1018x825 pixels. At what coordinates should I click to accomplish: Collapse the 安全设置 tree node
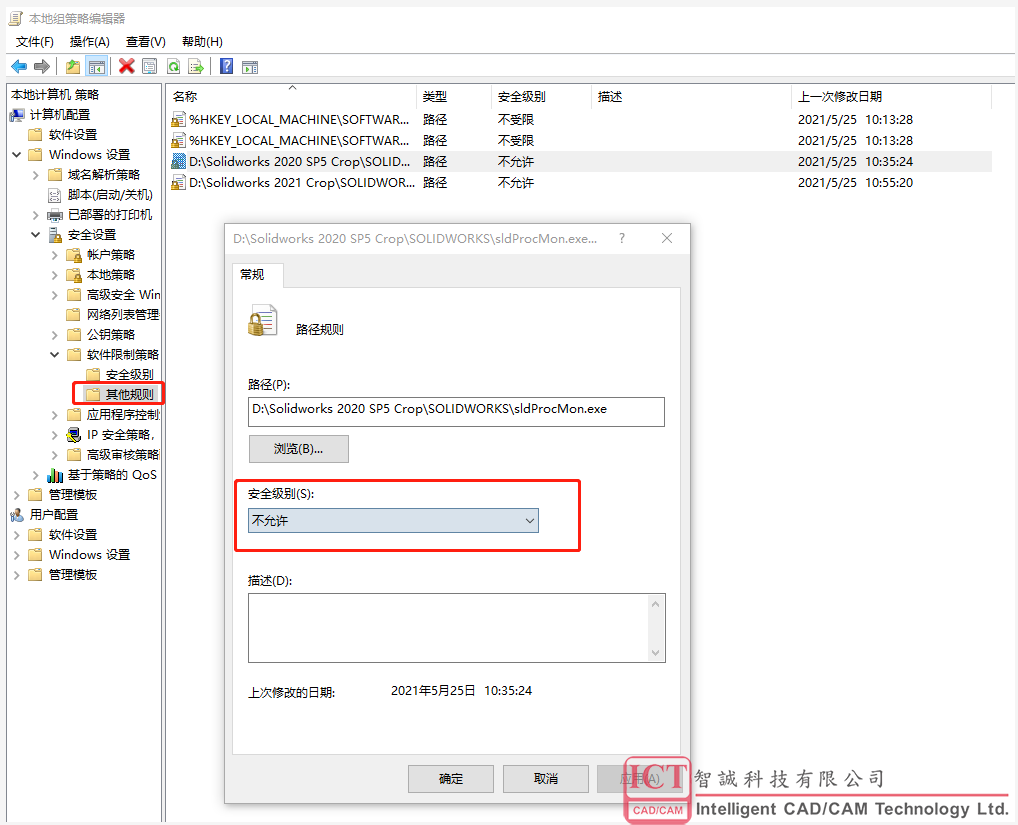point(36,235)
